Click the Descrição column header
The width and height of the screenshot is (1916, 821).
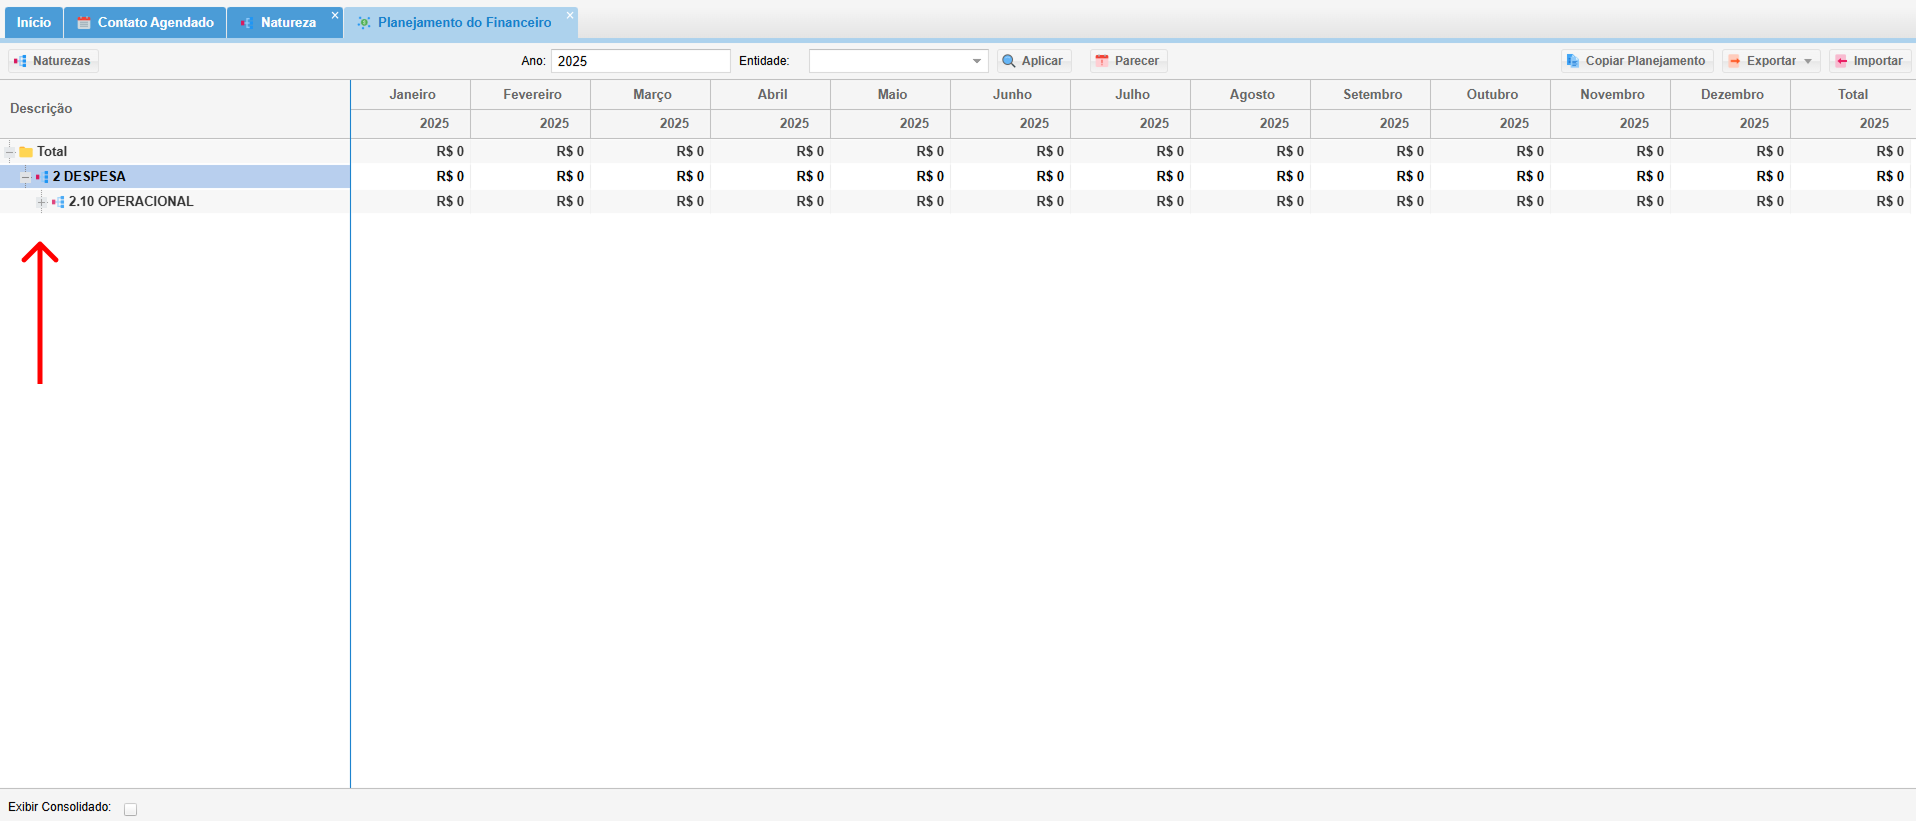click(175, 109)
